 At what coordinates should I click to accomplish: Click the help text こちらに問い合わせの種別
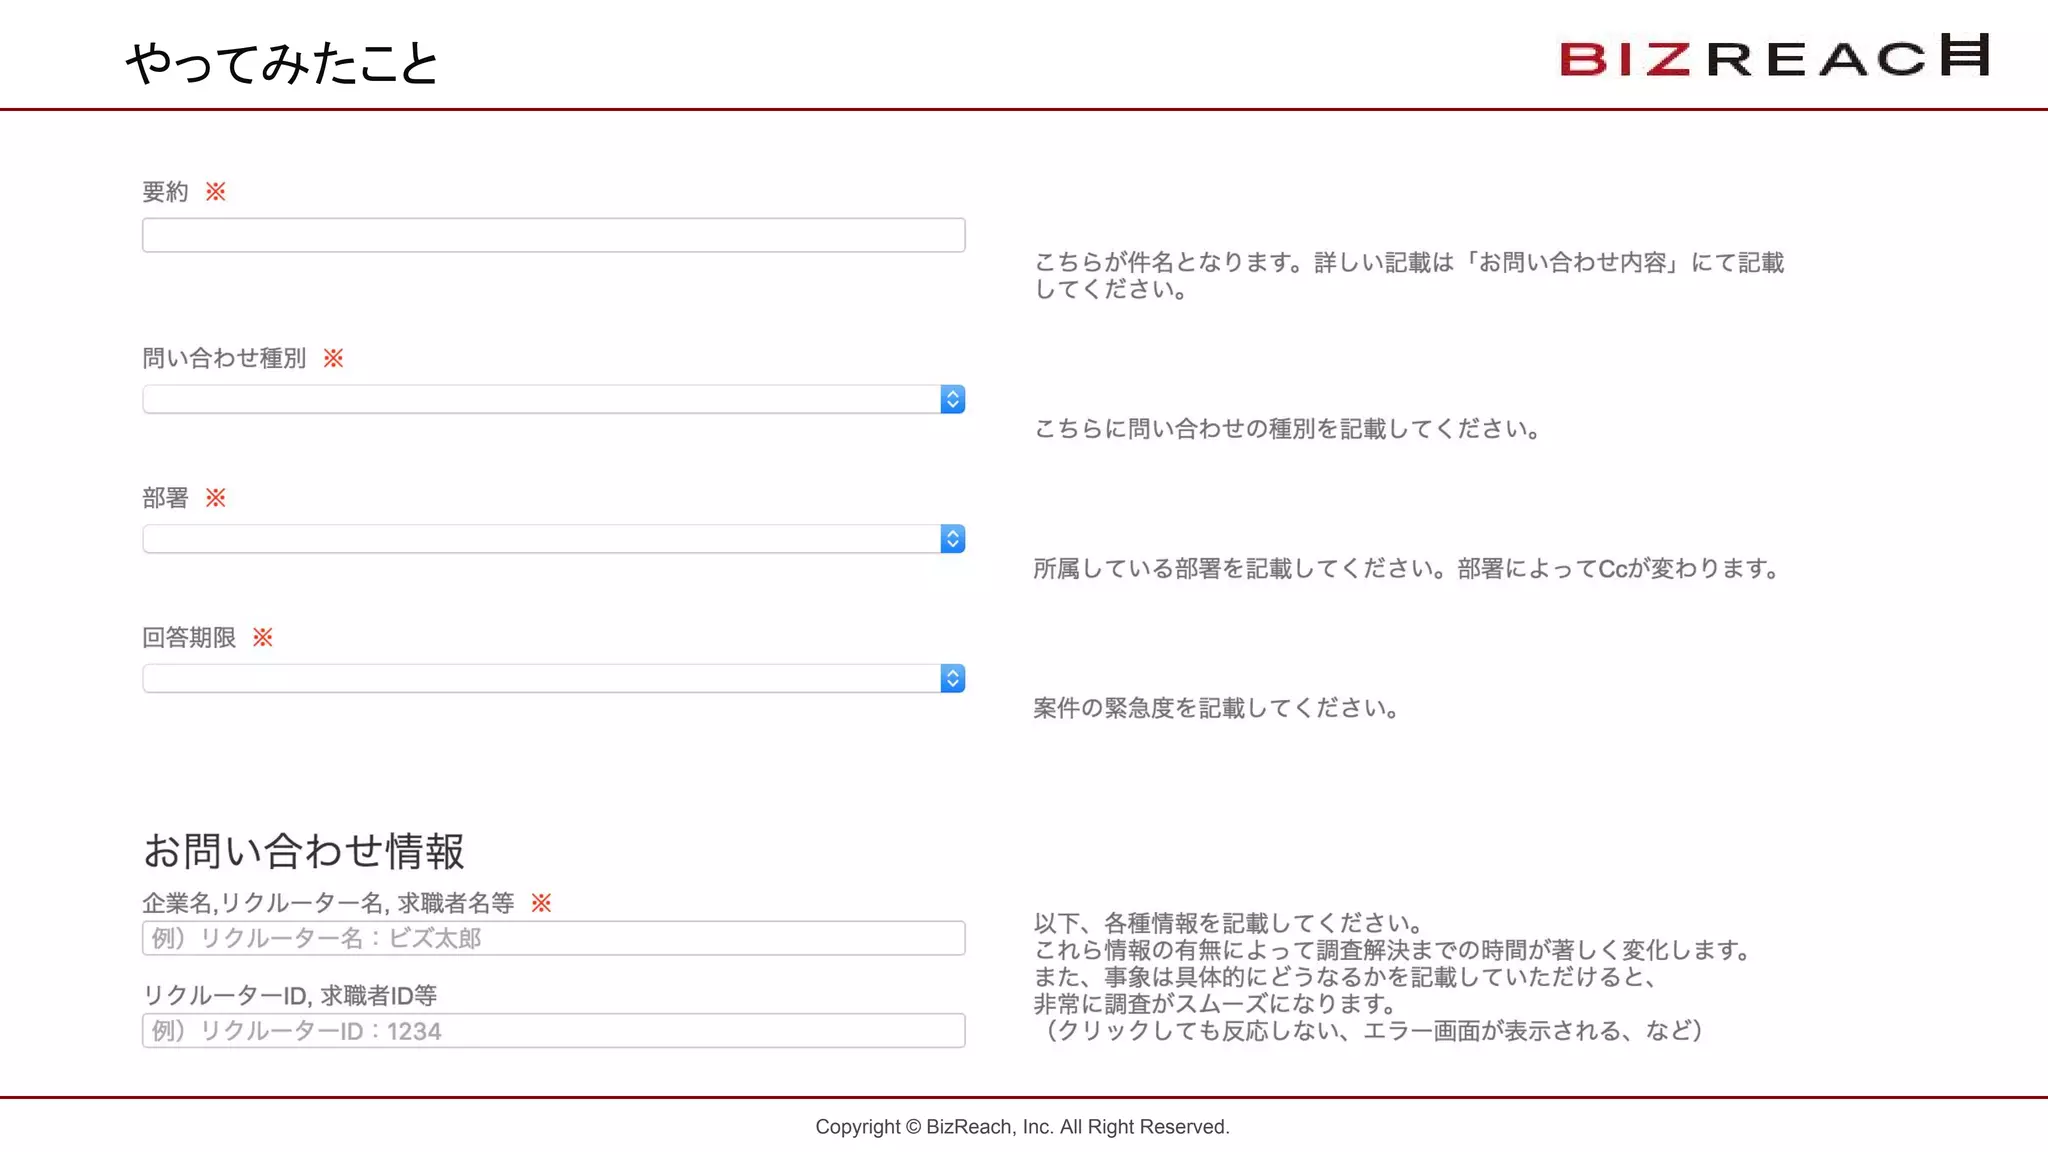[x=1288, y=429]
